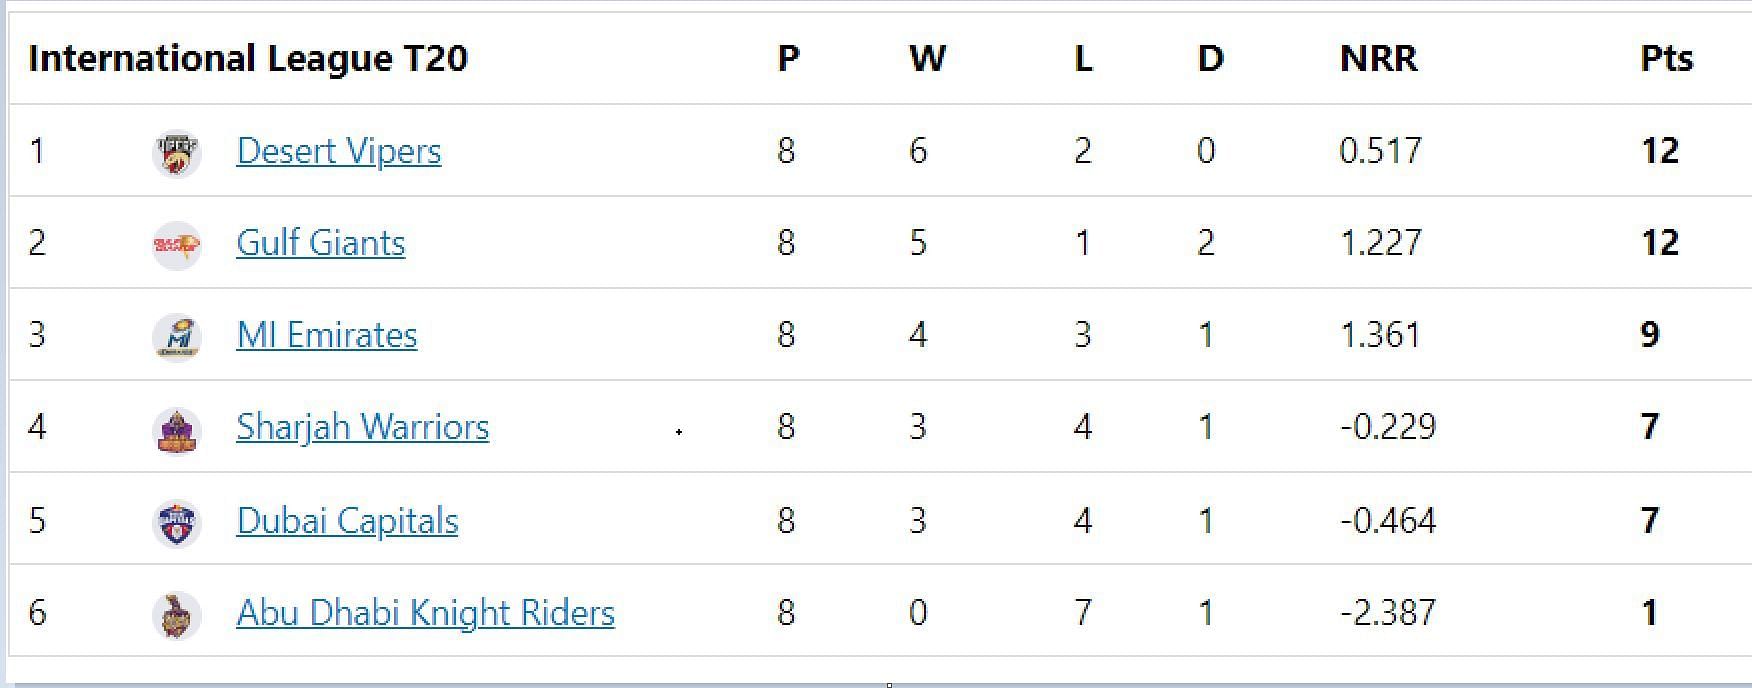Screen dimensions: 1752x688
Task: Click the L column header
Action: pos(1083,58)
